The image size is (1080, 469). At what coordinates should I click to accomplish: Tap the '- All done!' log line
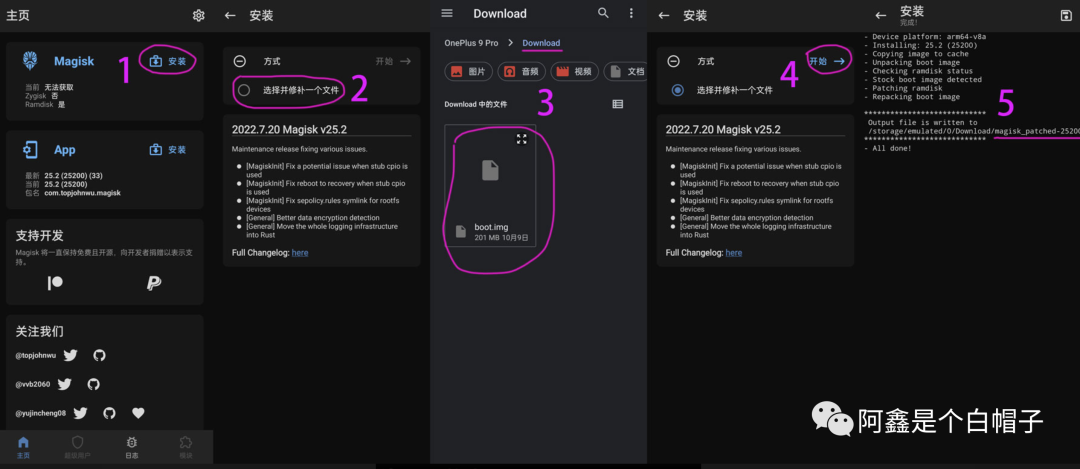point(887,149)
